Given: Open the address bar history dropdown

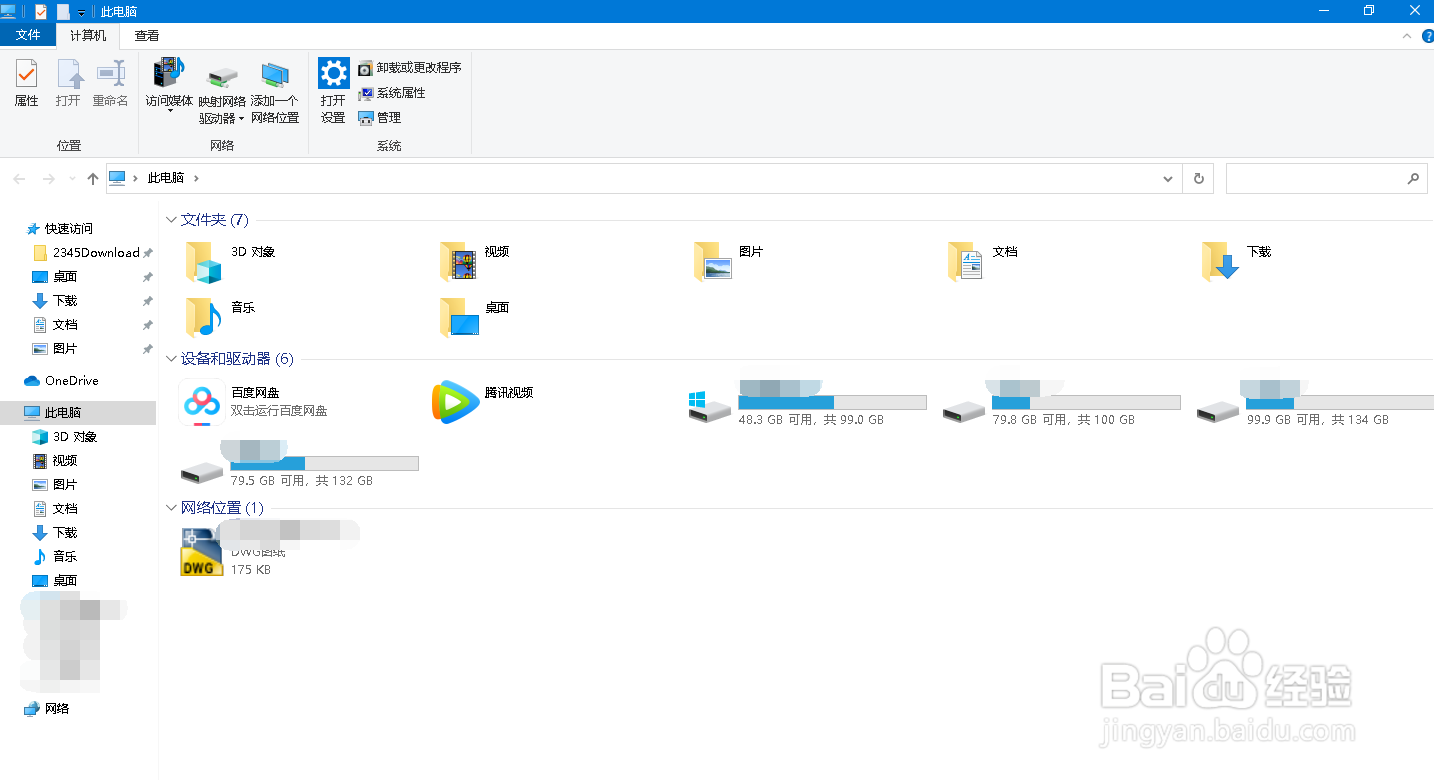Looking at the screenshot, I should pos(1168,179).
